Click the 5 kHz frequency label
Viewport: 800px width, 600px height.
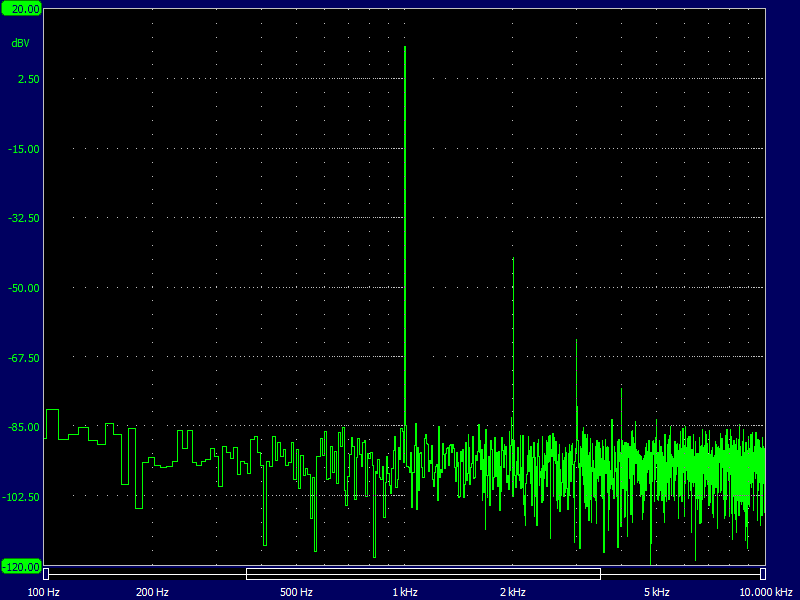pyautogui.click(x=657, y=592)
